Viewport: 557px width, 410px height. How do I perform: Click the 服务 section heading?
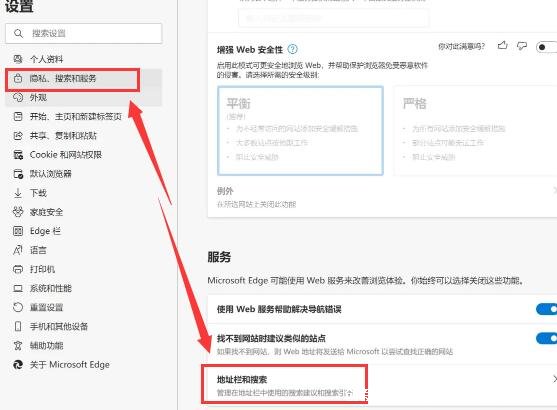click(219, 257)
